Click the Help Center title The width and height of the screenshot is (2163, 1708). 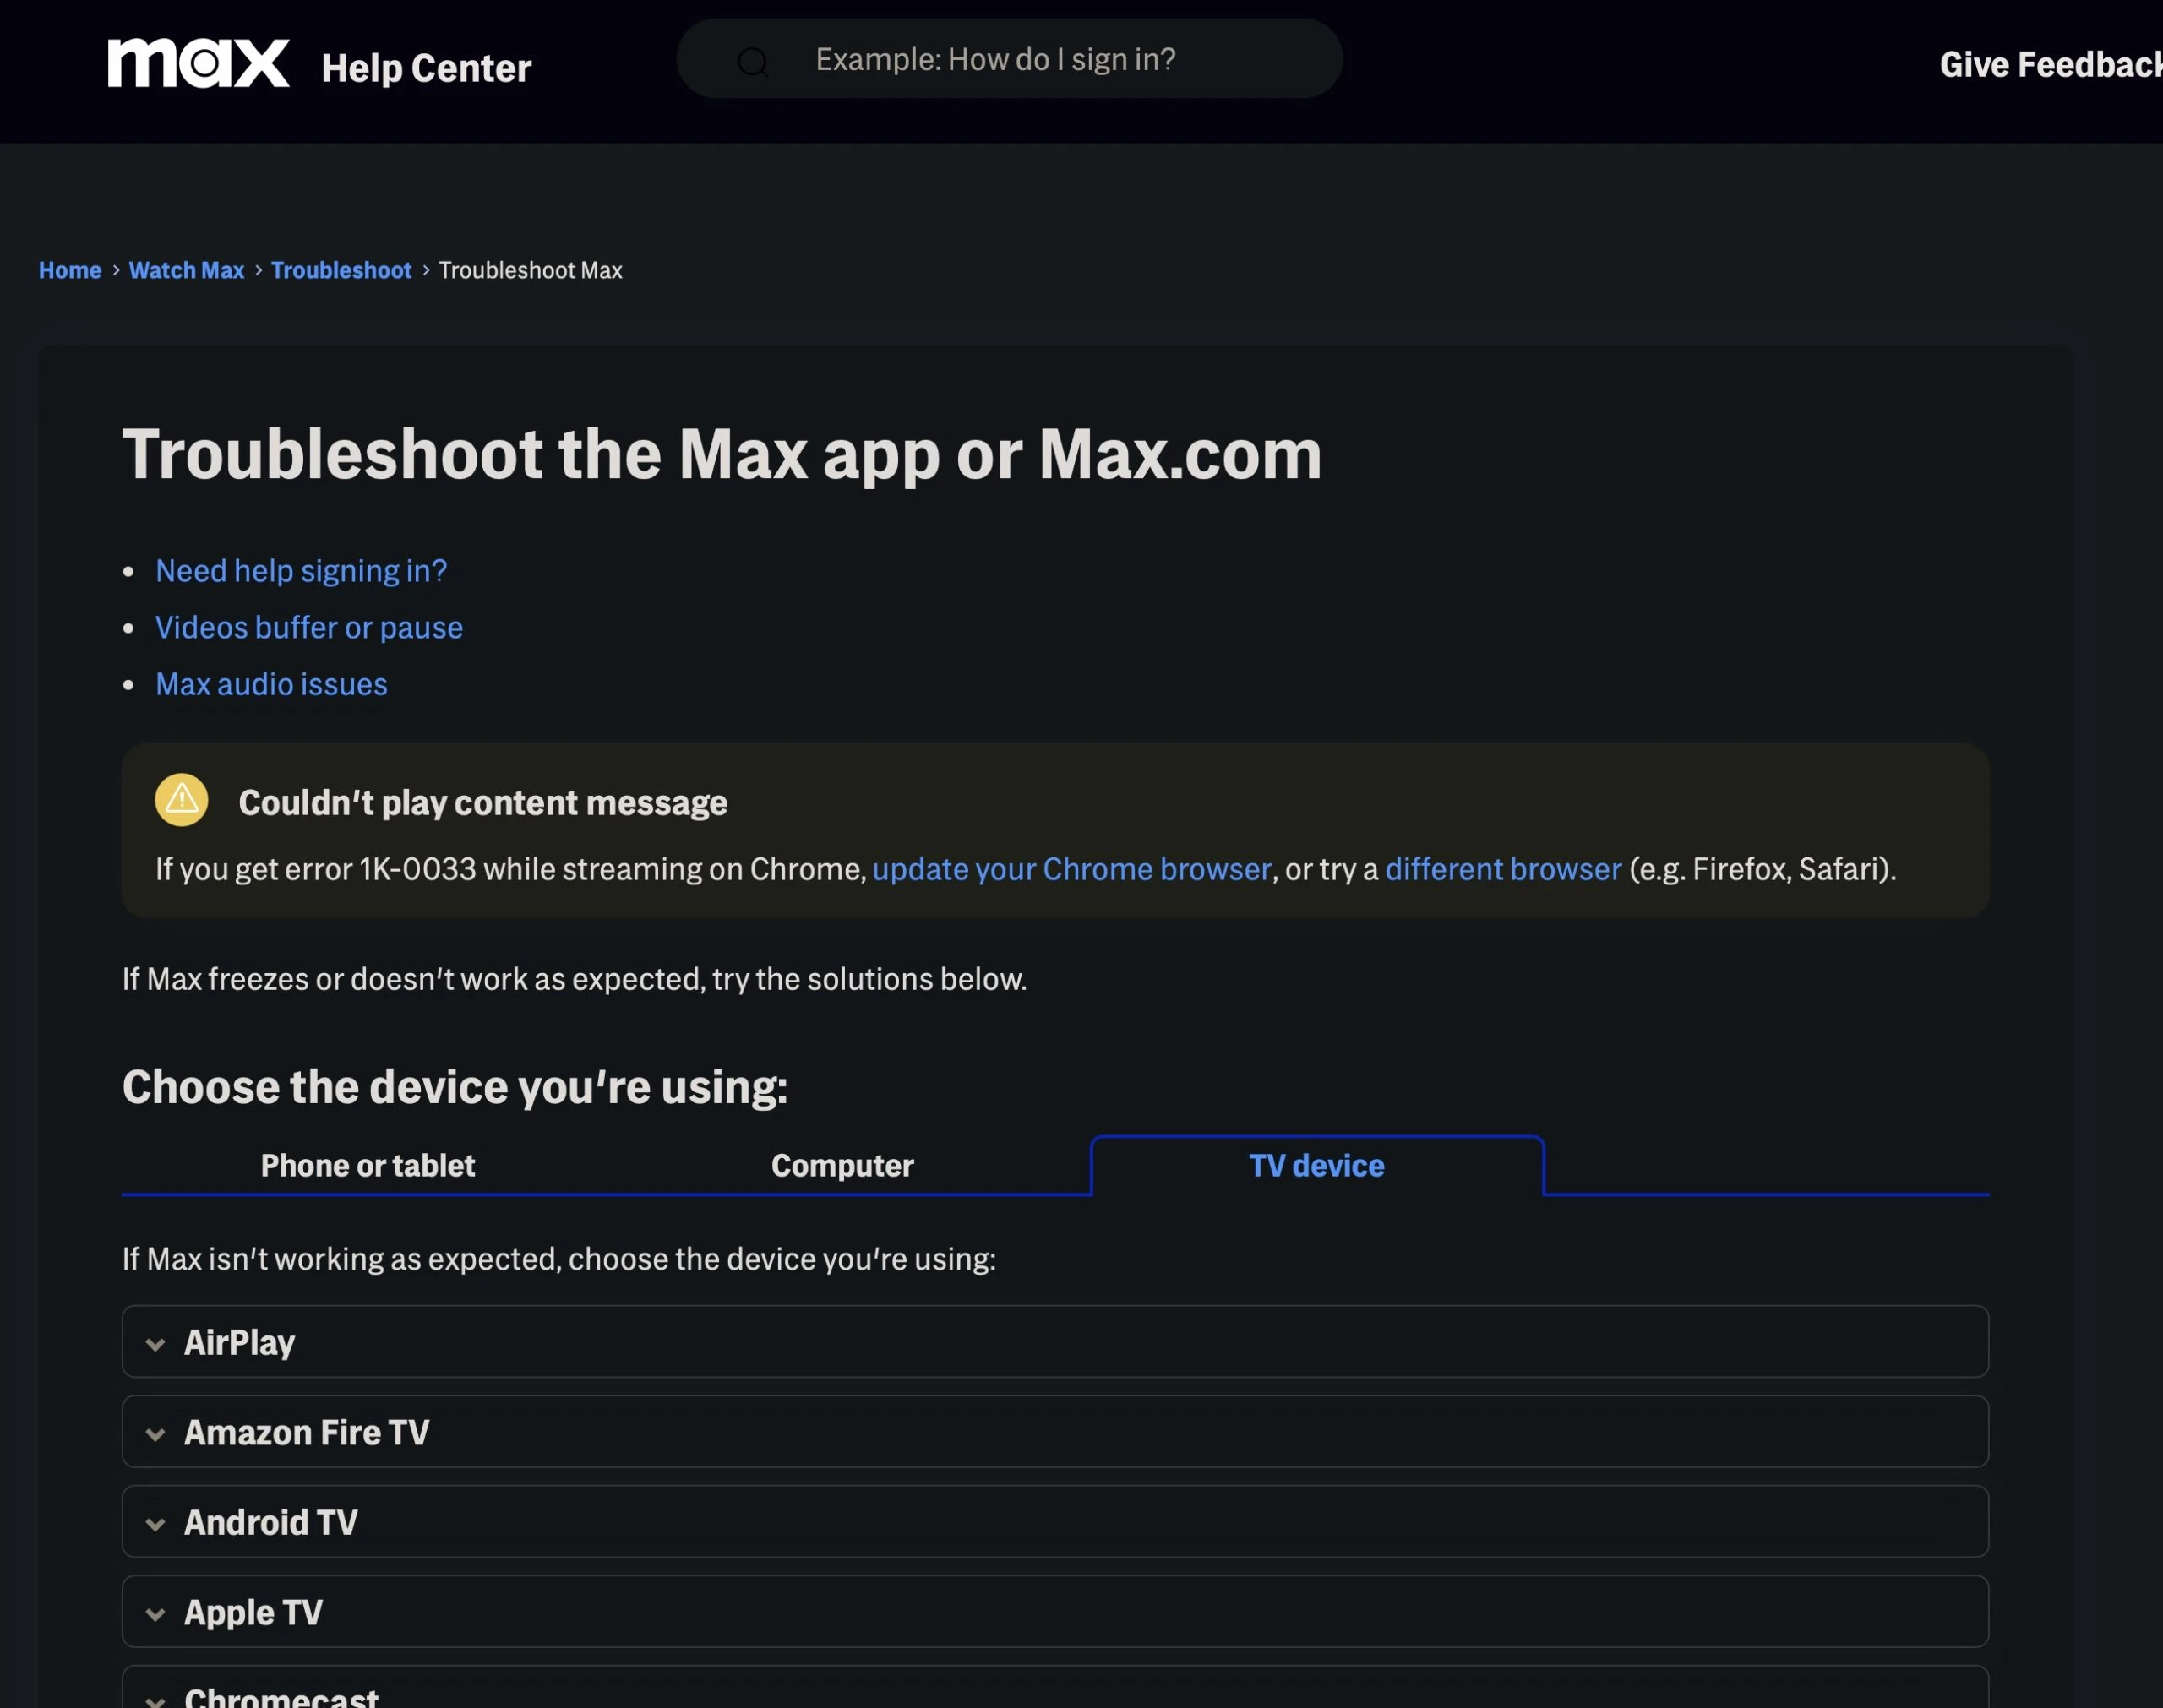[426, 68]
